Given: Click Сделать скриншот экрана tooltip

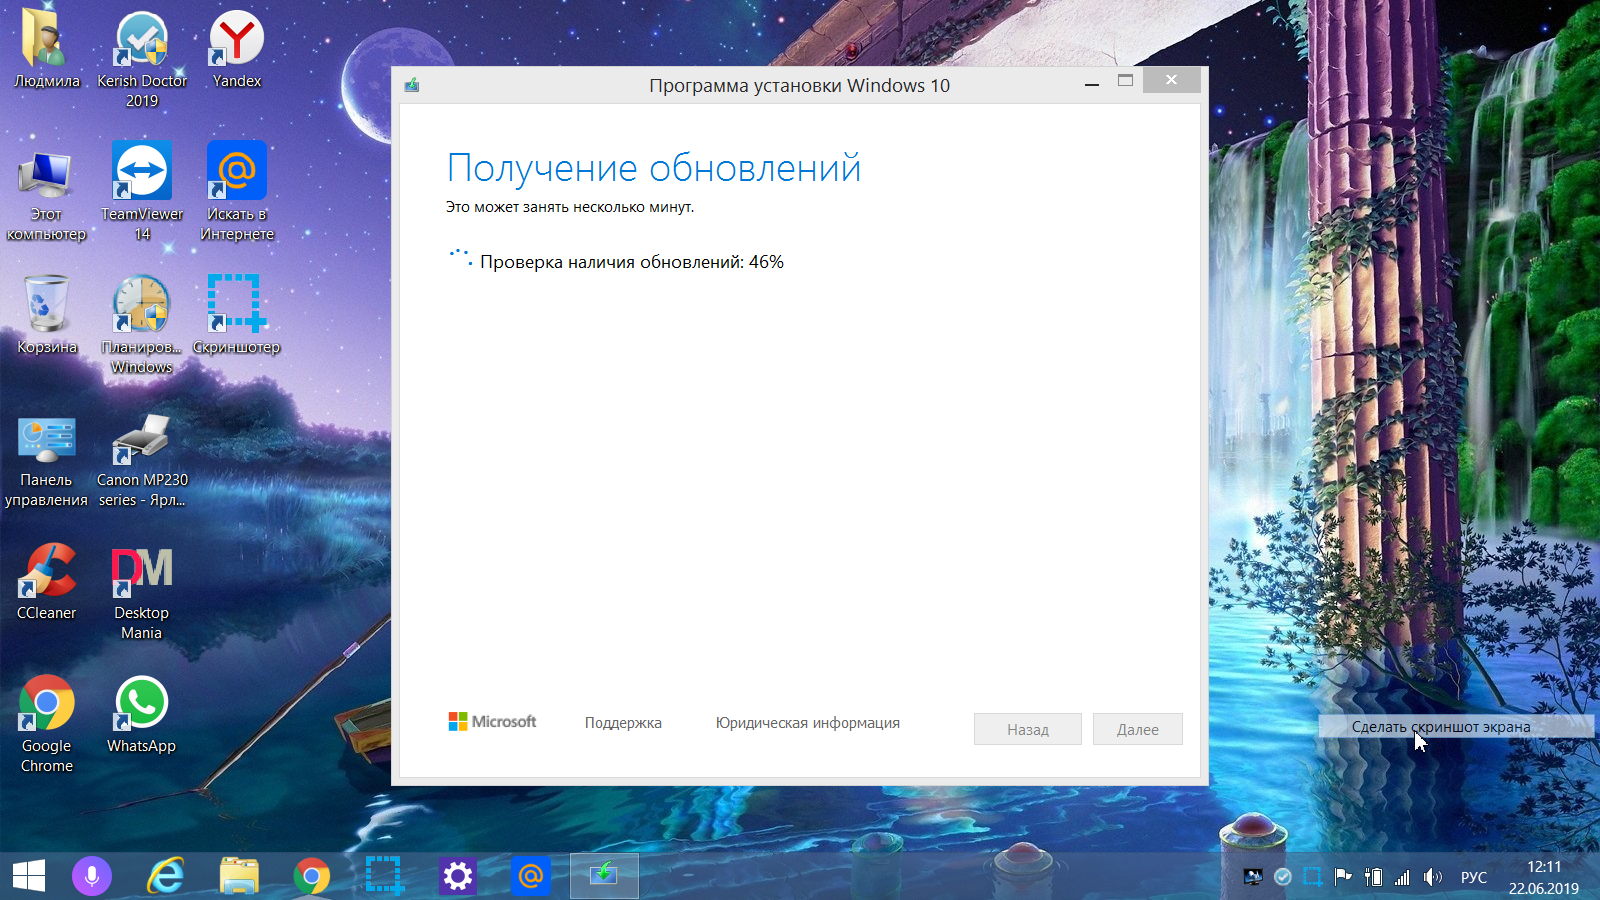Looking at the screenshot, I should point(1455,727).
